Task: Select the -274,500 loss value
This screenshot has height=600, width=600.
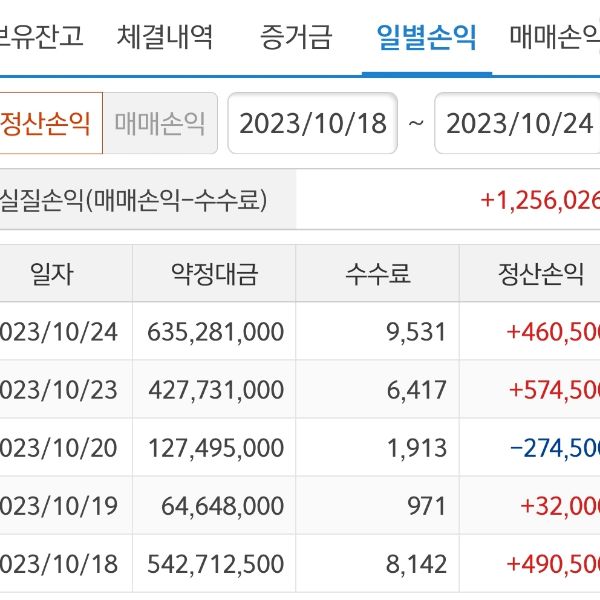Action: tap(554, 447)
